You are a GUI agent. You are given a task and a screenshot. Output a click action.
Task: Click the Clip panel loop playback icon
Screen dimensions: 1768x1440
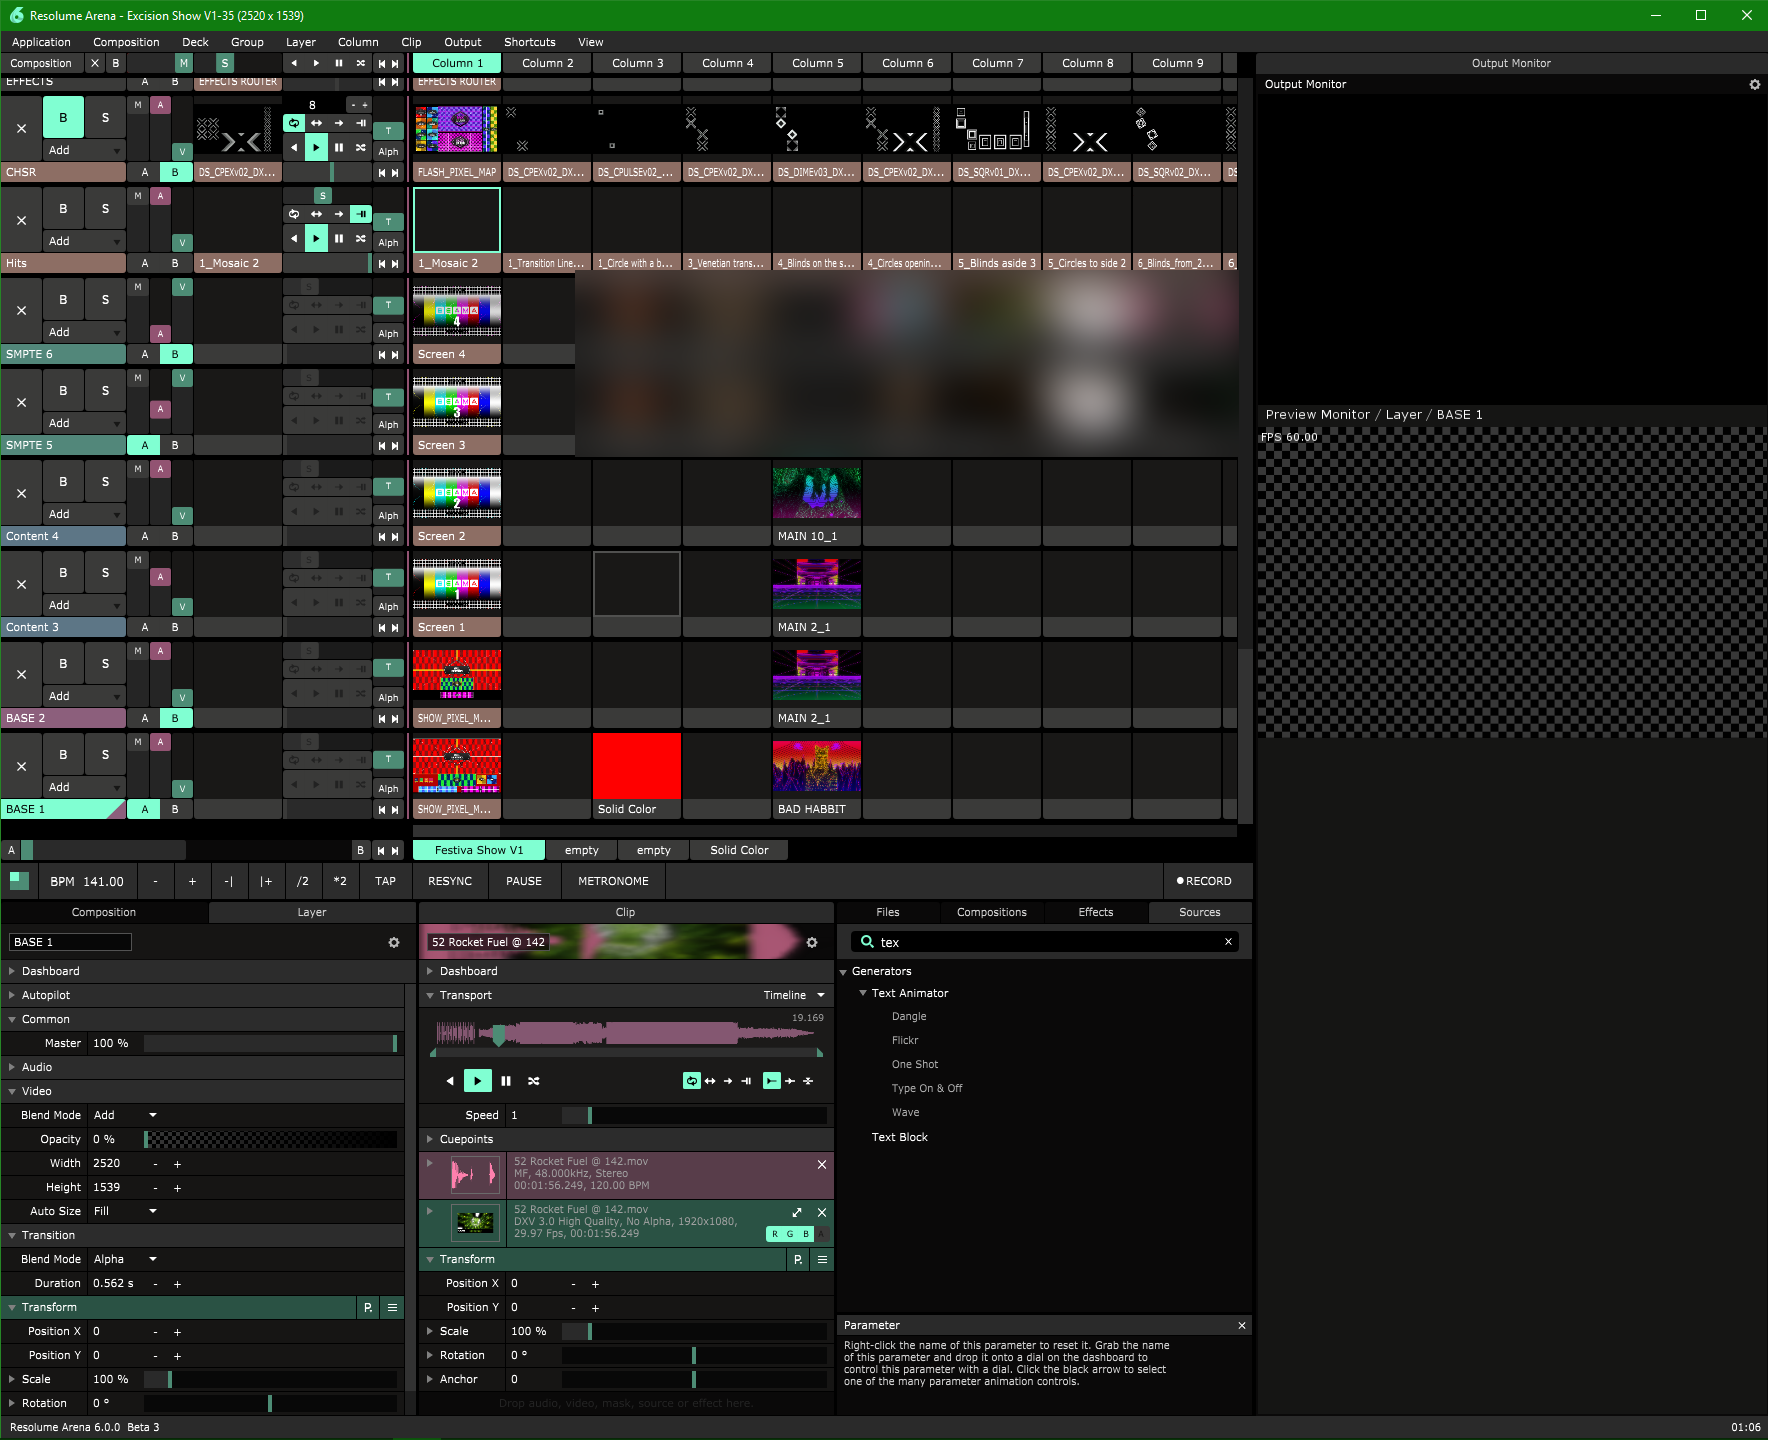[x=691, y=1081]
